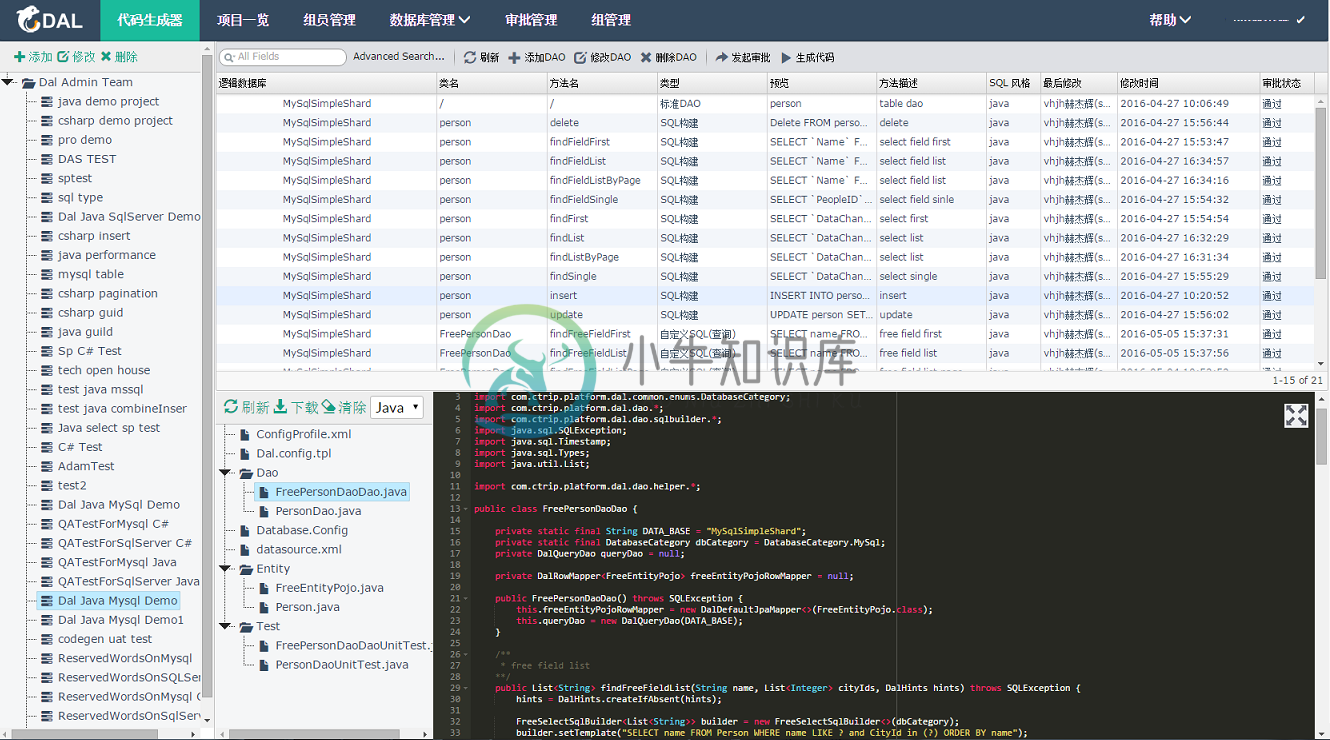
Task: Click file icon beside ConfigProfile.xml
Action: (244, 435)
